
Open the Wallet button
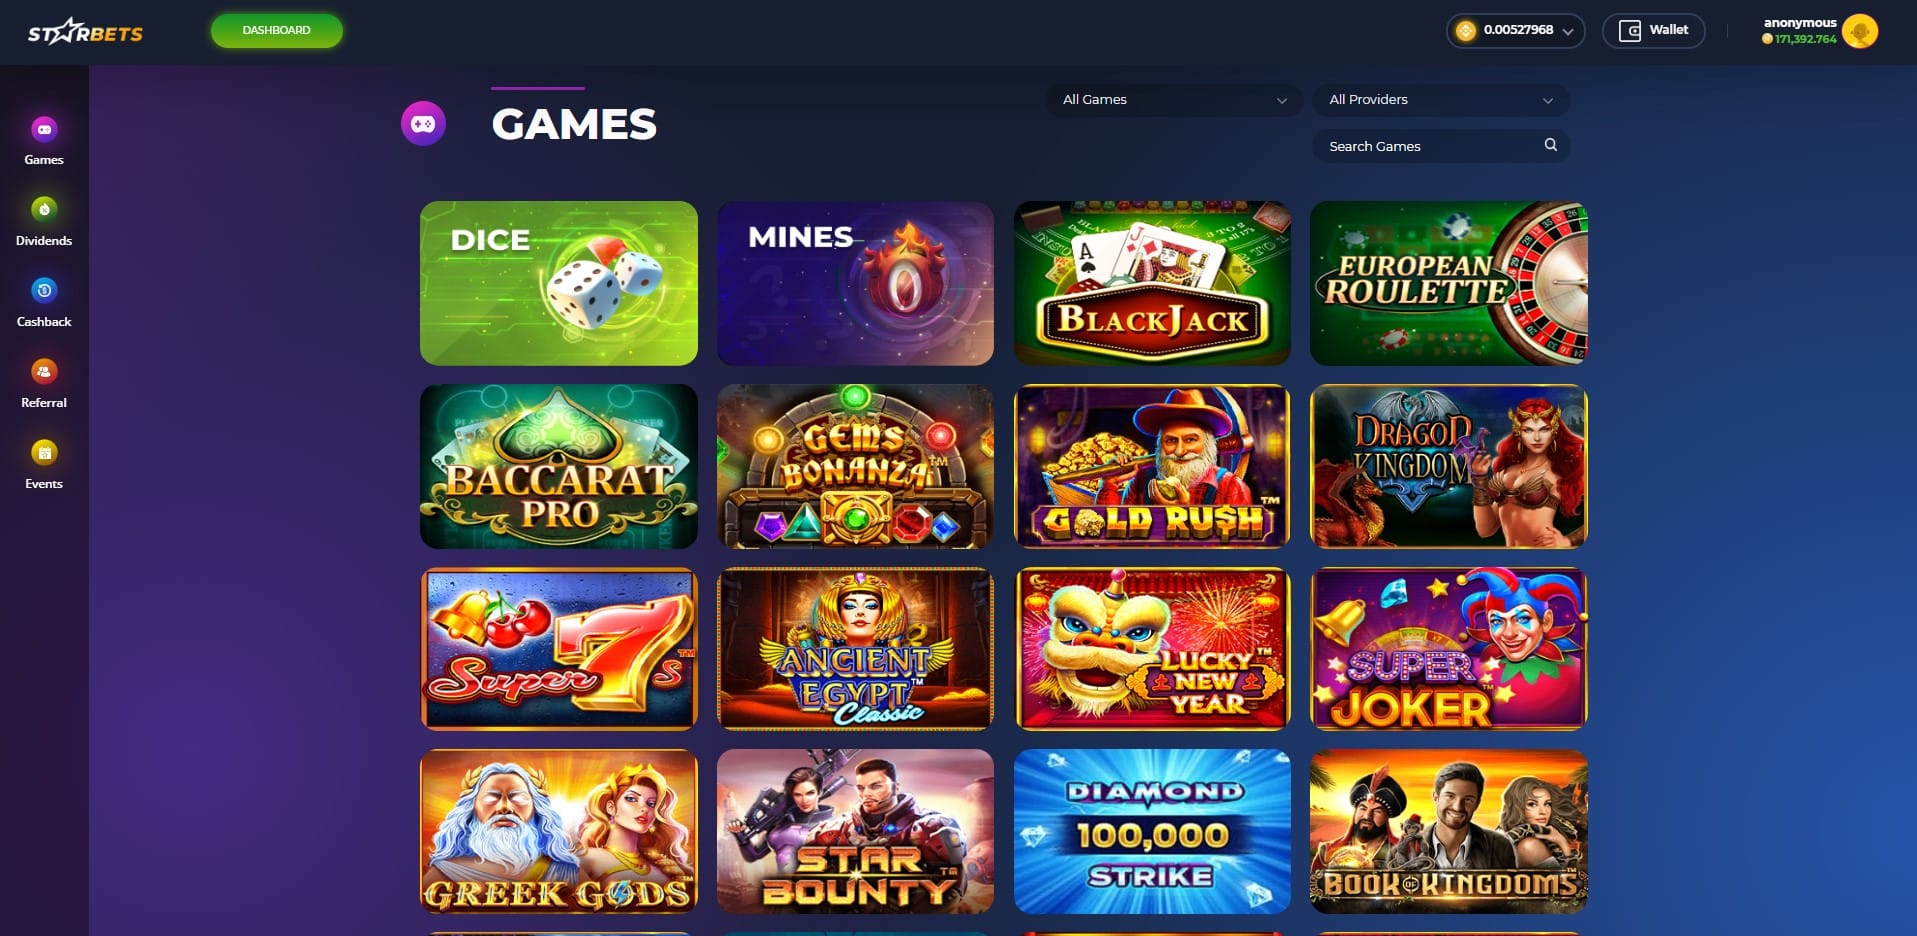[1653, 31]
